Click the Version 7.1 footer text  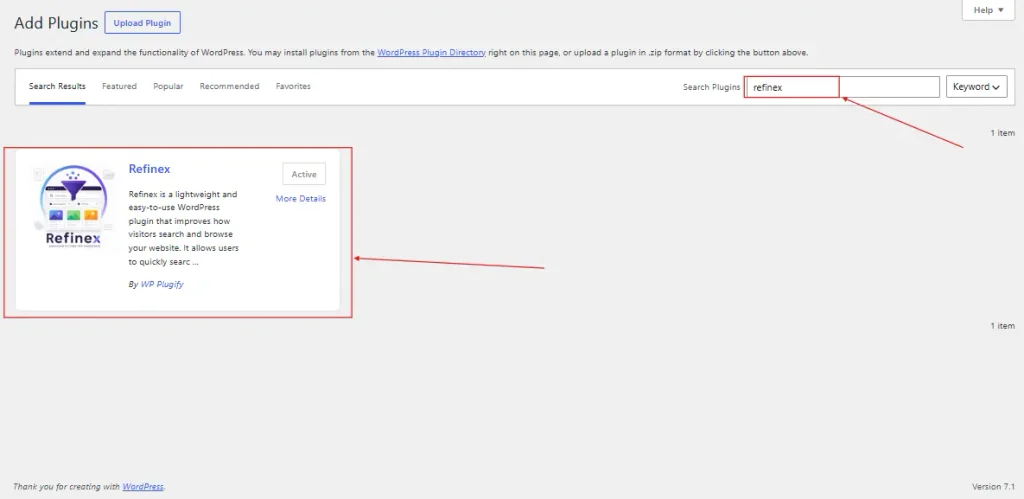(993, 487)
